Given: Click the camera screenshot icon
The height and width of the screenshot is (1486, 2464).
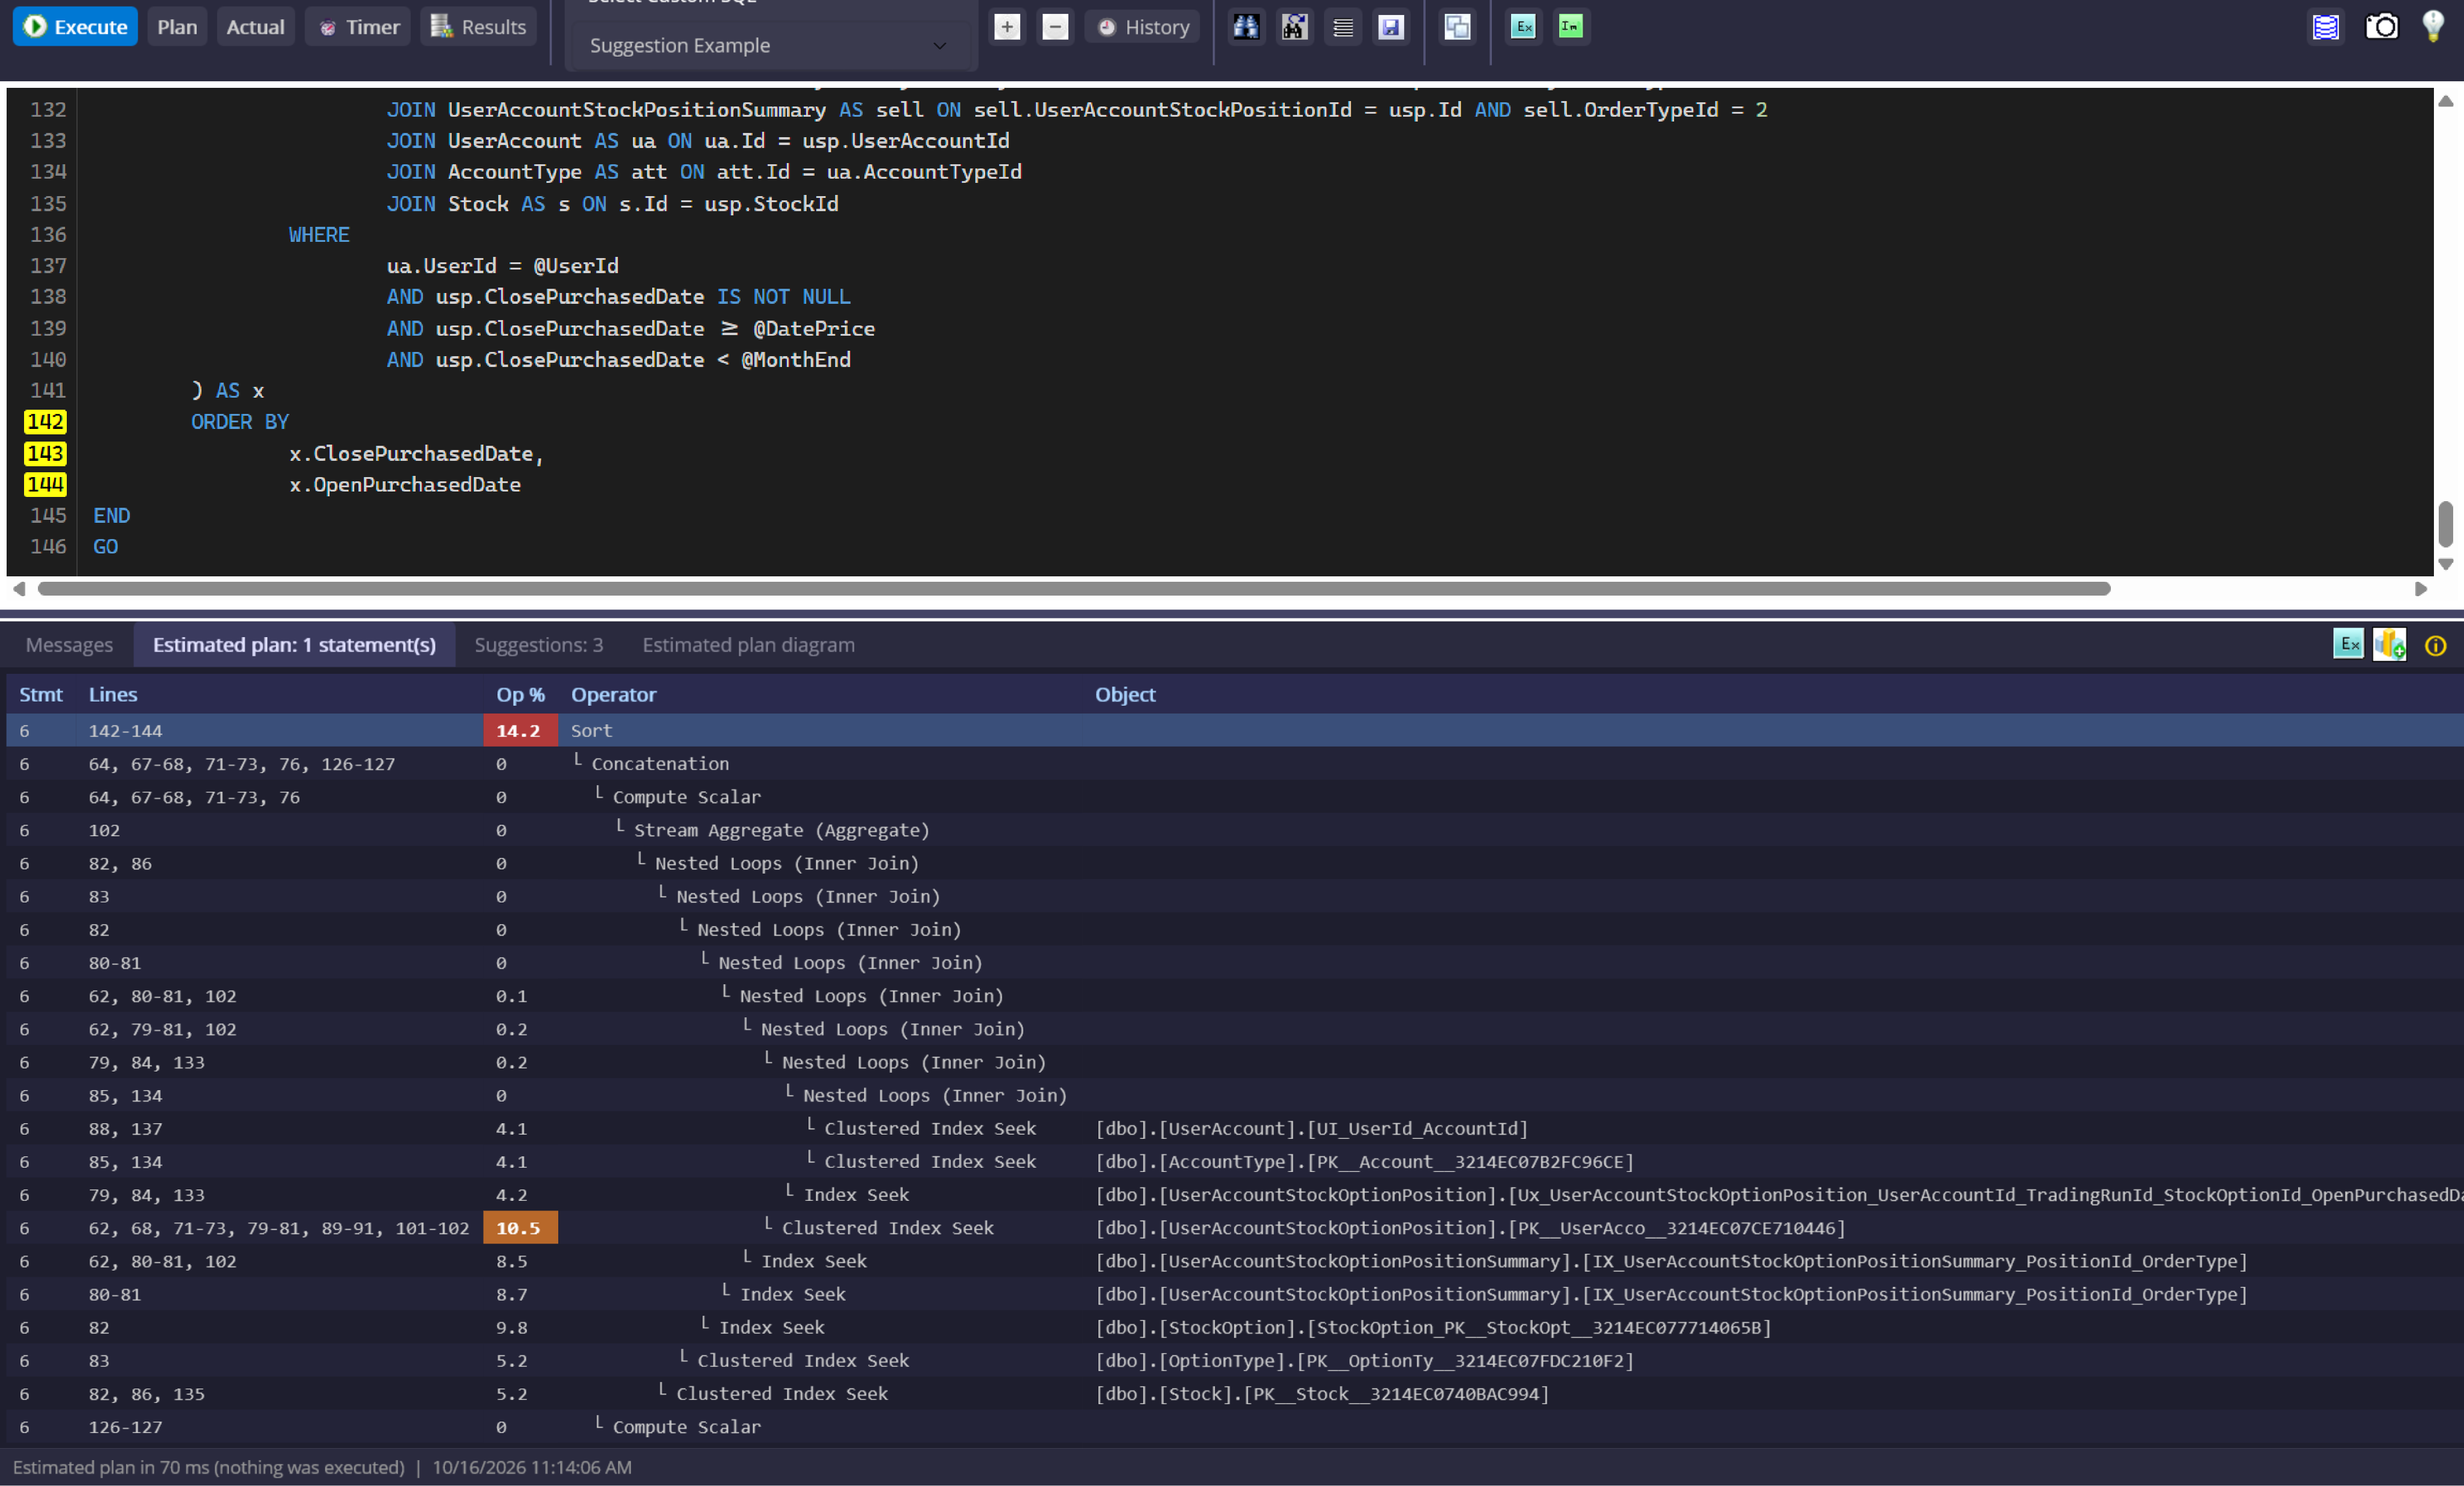Looking at the screenshot, I should pos(2381,27).
